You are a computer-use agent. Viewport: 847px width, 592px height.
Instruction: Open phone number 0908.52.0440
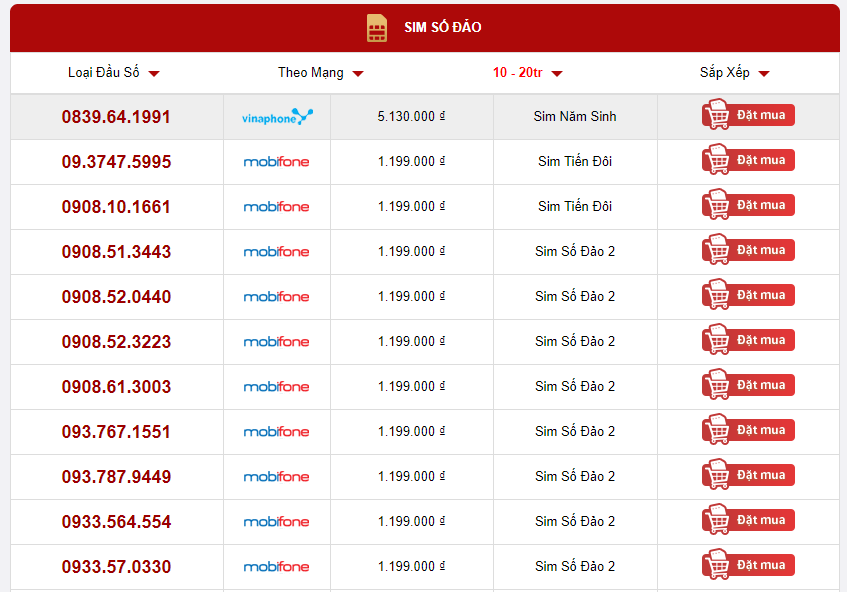tap(116, 297)
